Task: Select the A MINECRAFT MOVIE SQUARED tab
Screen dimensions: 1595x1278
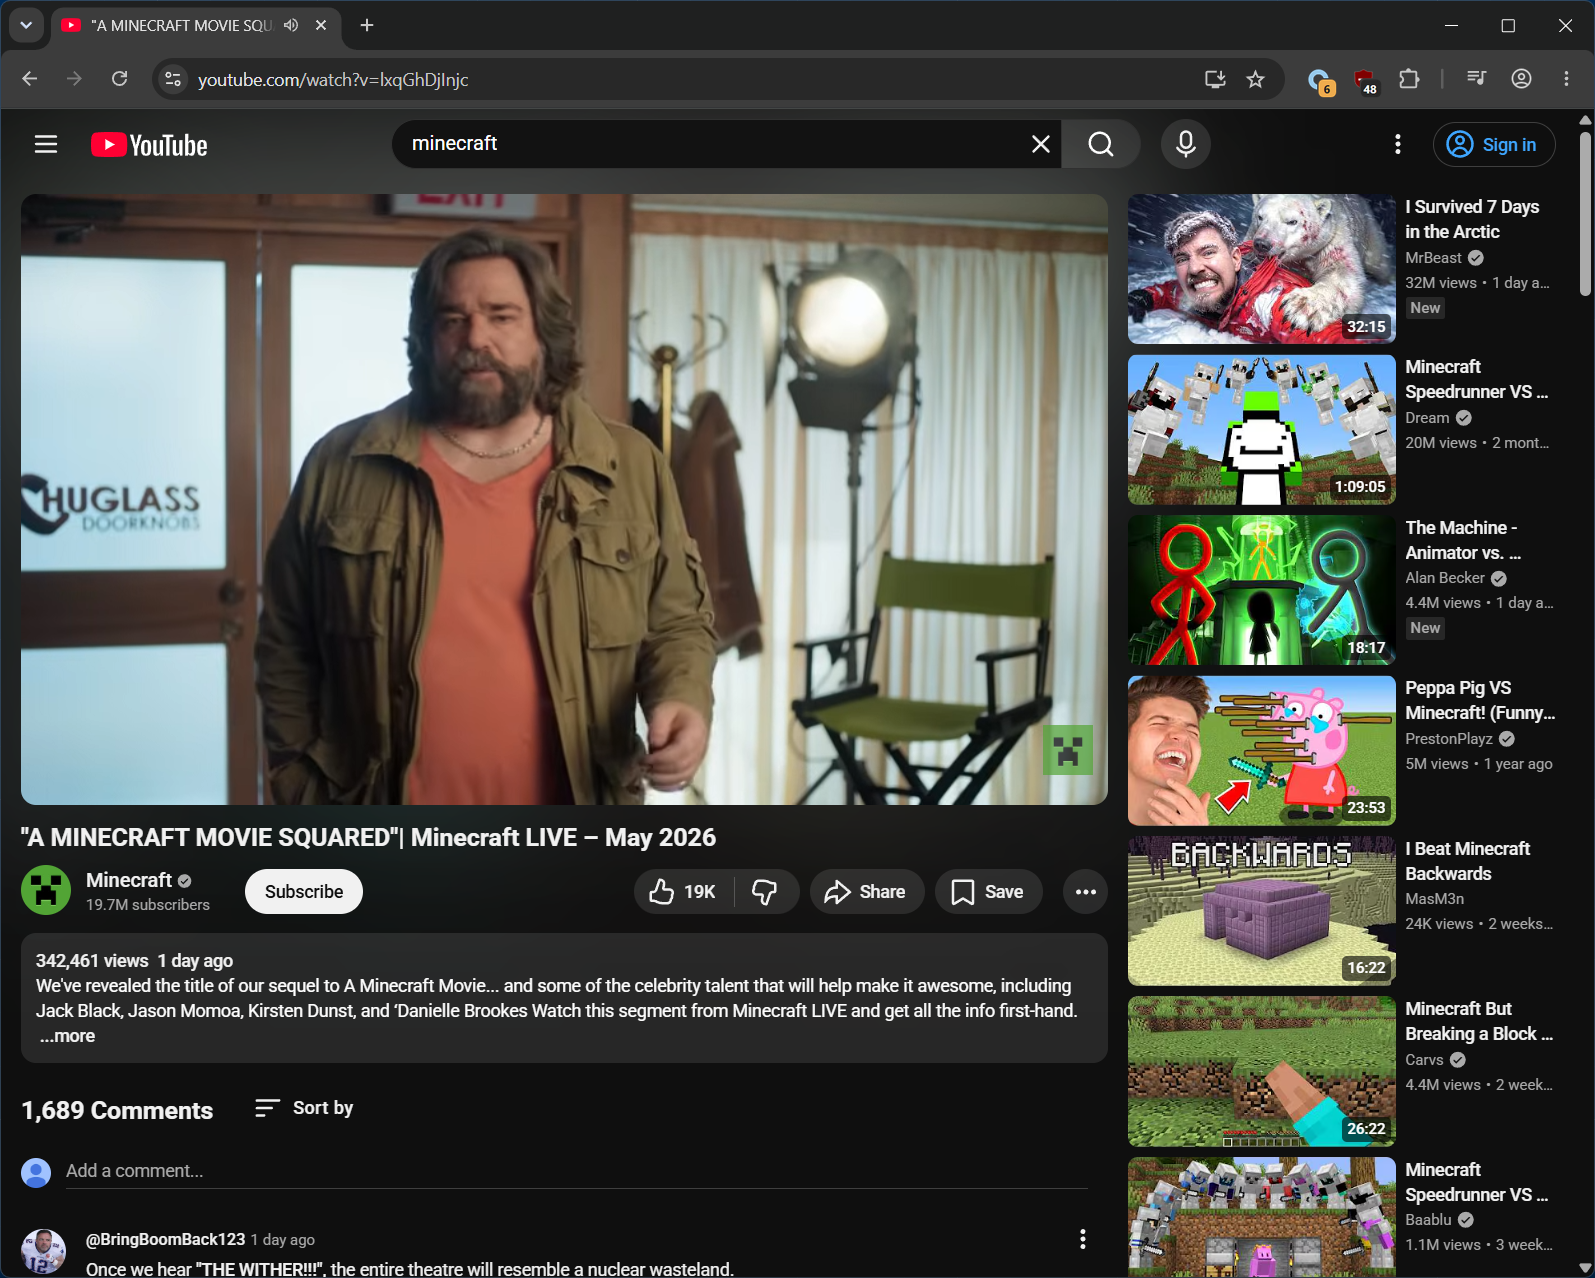Action: 181,26
